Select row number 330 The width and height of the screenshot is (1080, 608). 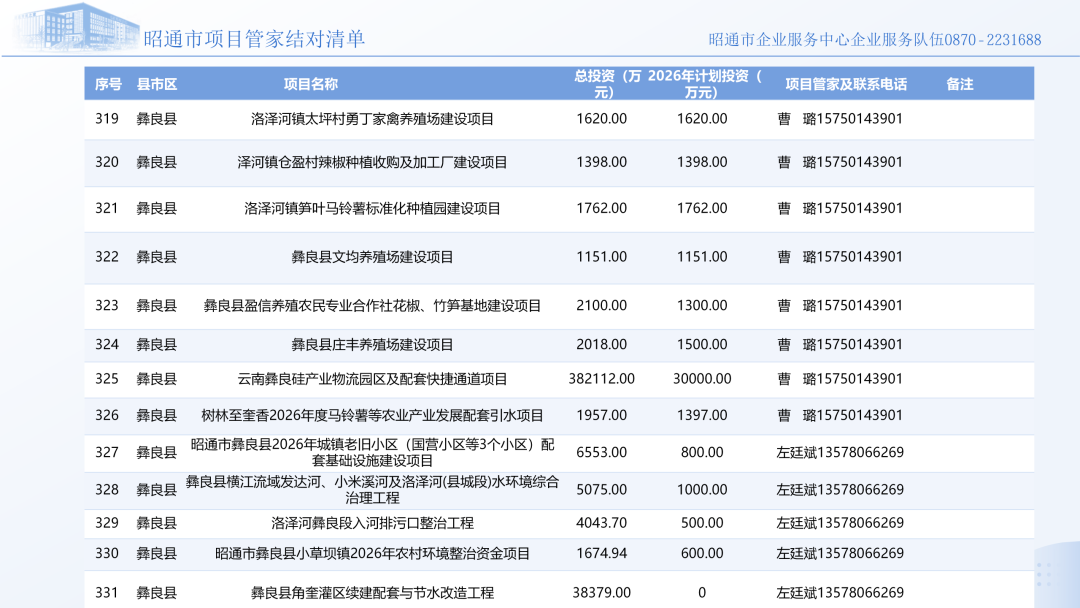click(107, 553)
